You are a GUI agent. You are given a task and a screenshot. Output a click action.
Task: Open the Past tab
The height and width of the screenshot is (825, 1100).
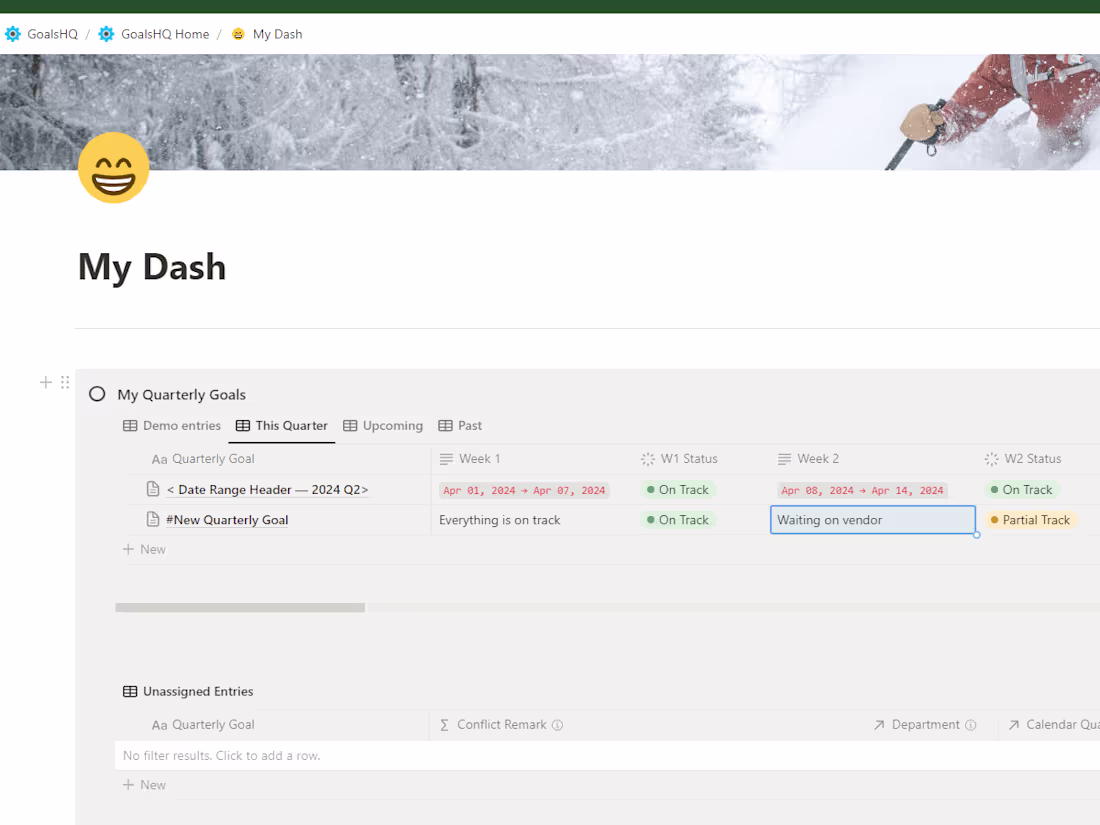click(x=460, y=425)
